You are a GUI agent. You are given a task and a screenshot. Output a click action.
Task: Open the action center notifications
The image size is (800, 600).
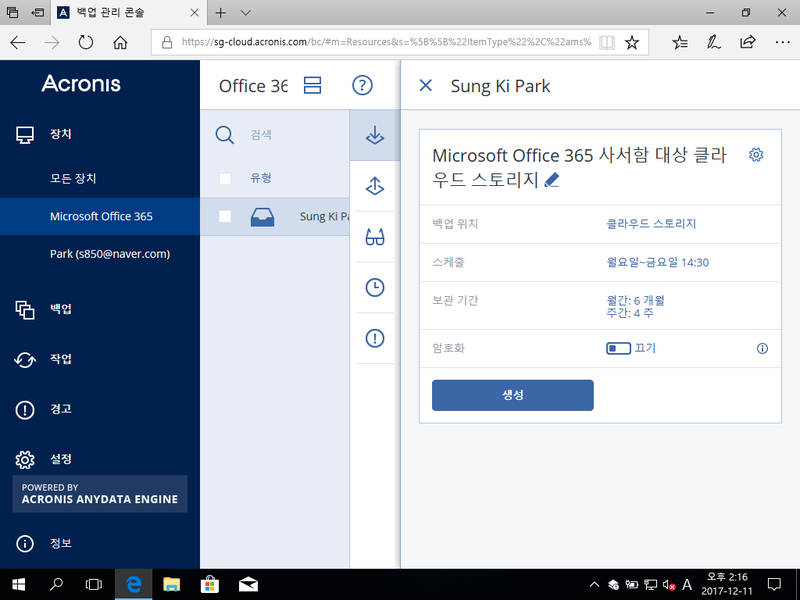coord(774,584)
